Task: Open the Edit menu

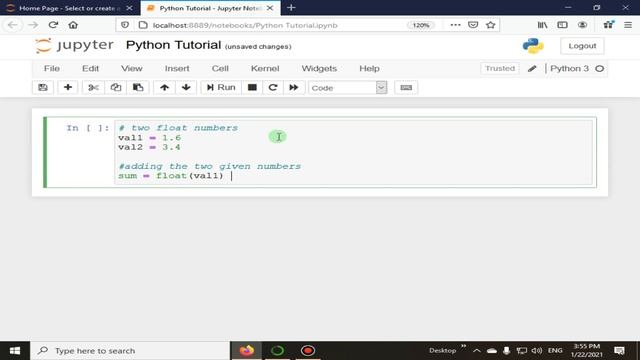Action: pyautogui.click(x=90, y=69)
